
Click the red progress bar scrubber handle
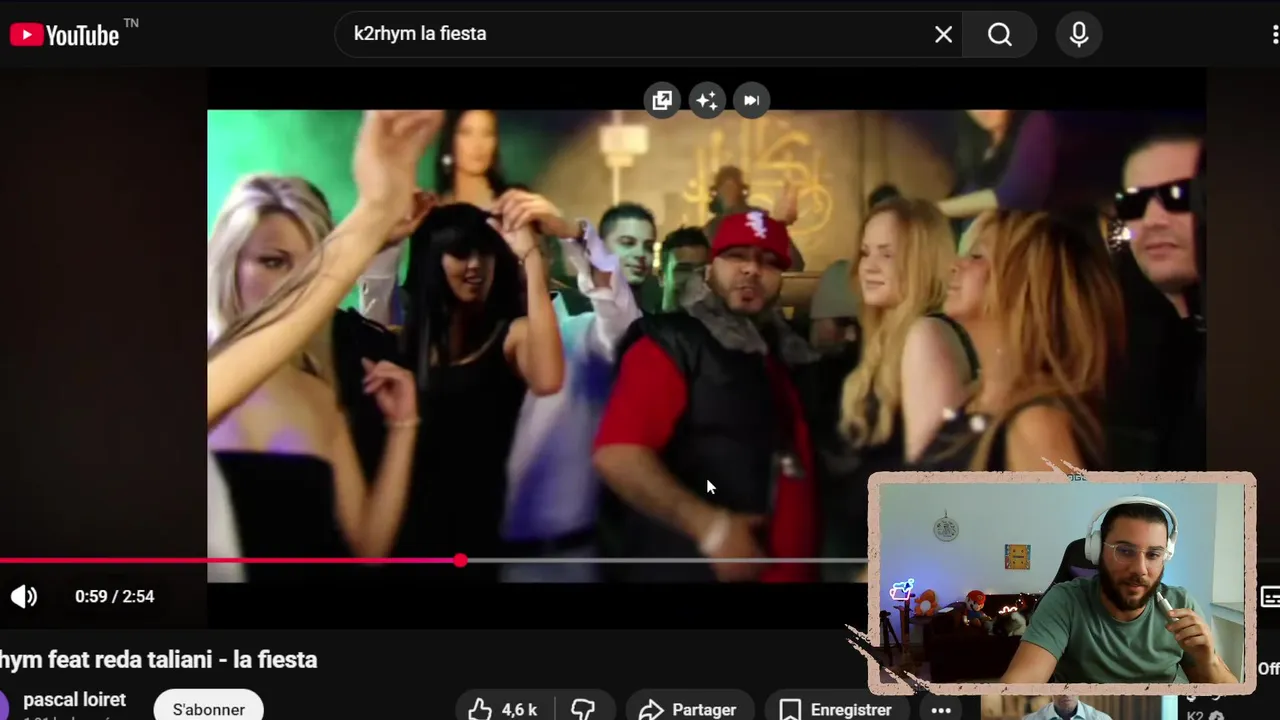click(x=460, y=560)
